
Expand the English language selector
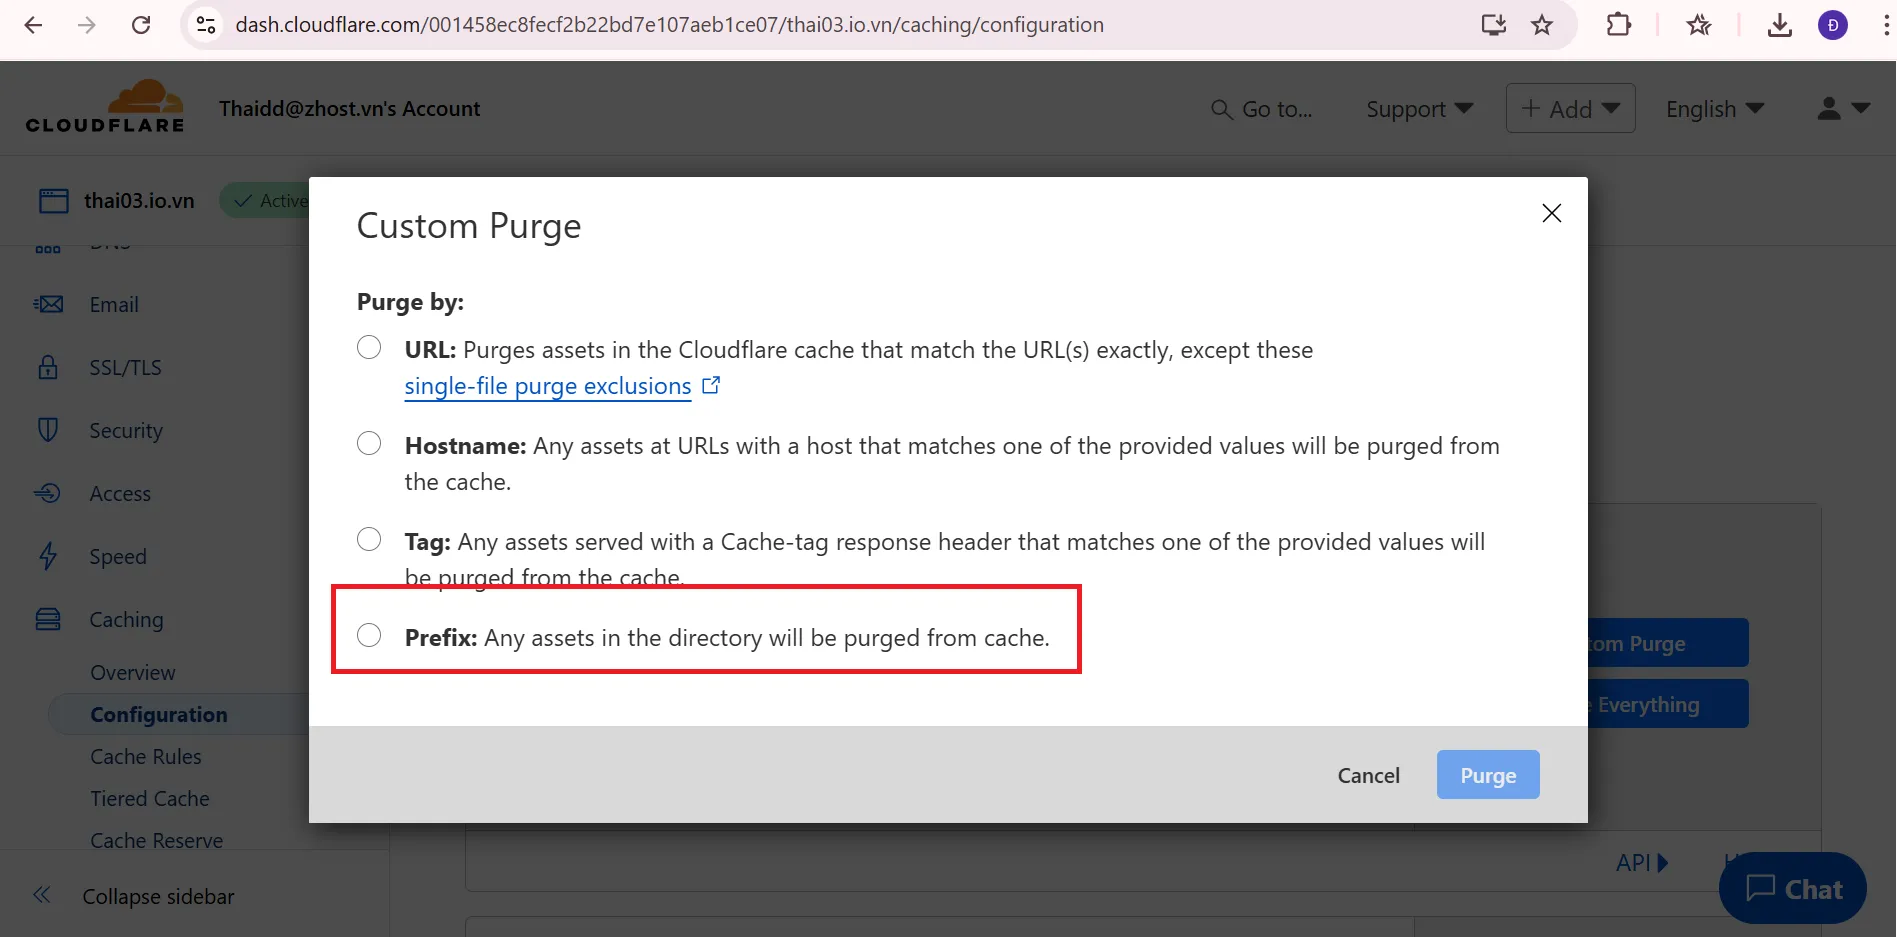click(1714, 109)
